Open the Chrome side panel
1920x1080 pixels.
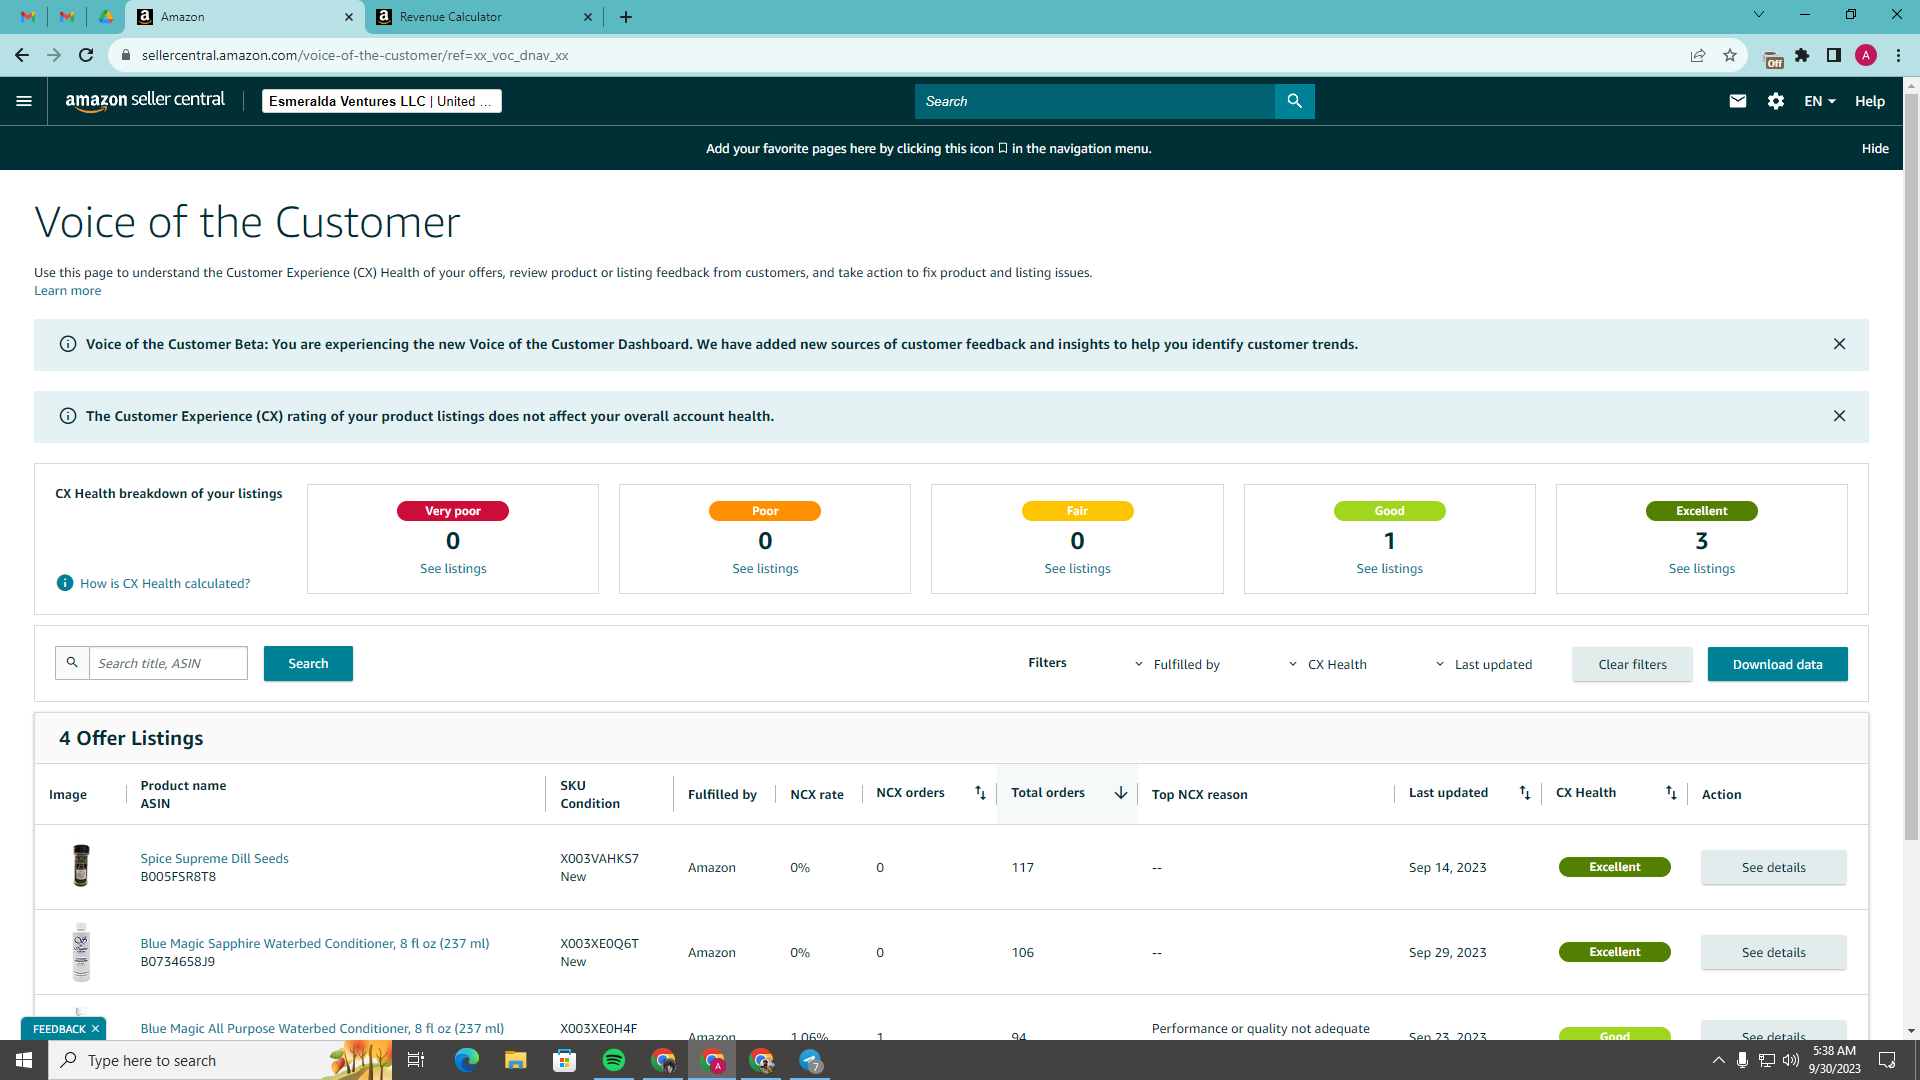point(1834,56)
